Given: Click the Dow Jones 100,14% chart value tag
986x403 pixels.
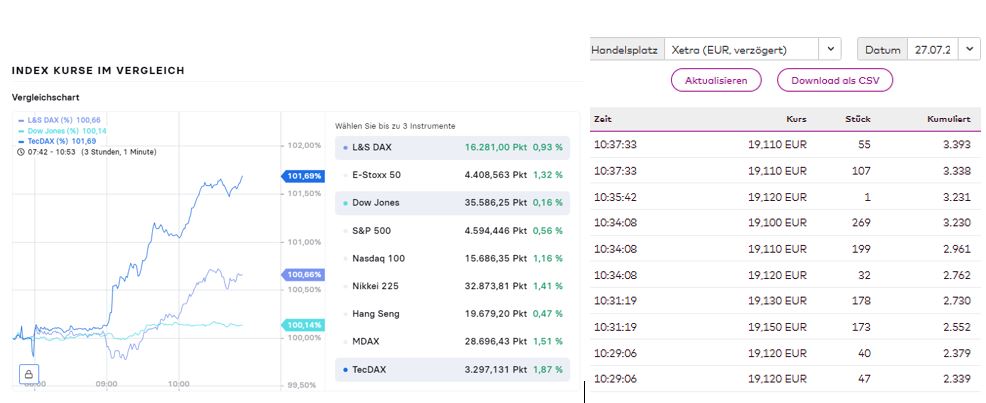Looking at the screenshot, I should 303,325.
